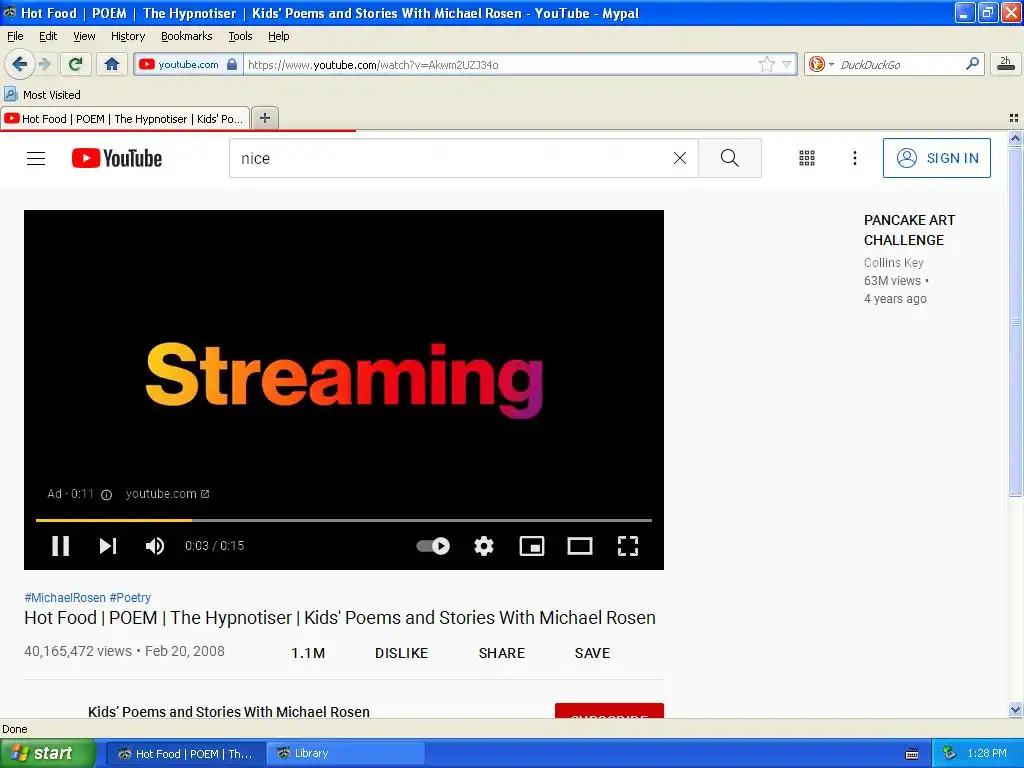Image resolution: width=1024 pixels, height=768 pixels.
Task: Clear the YouTube search text with X
Action: pyautogui.click(x=680, y=158)
